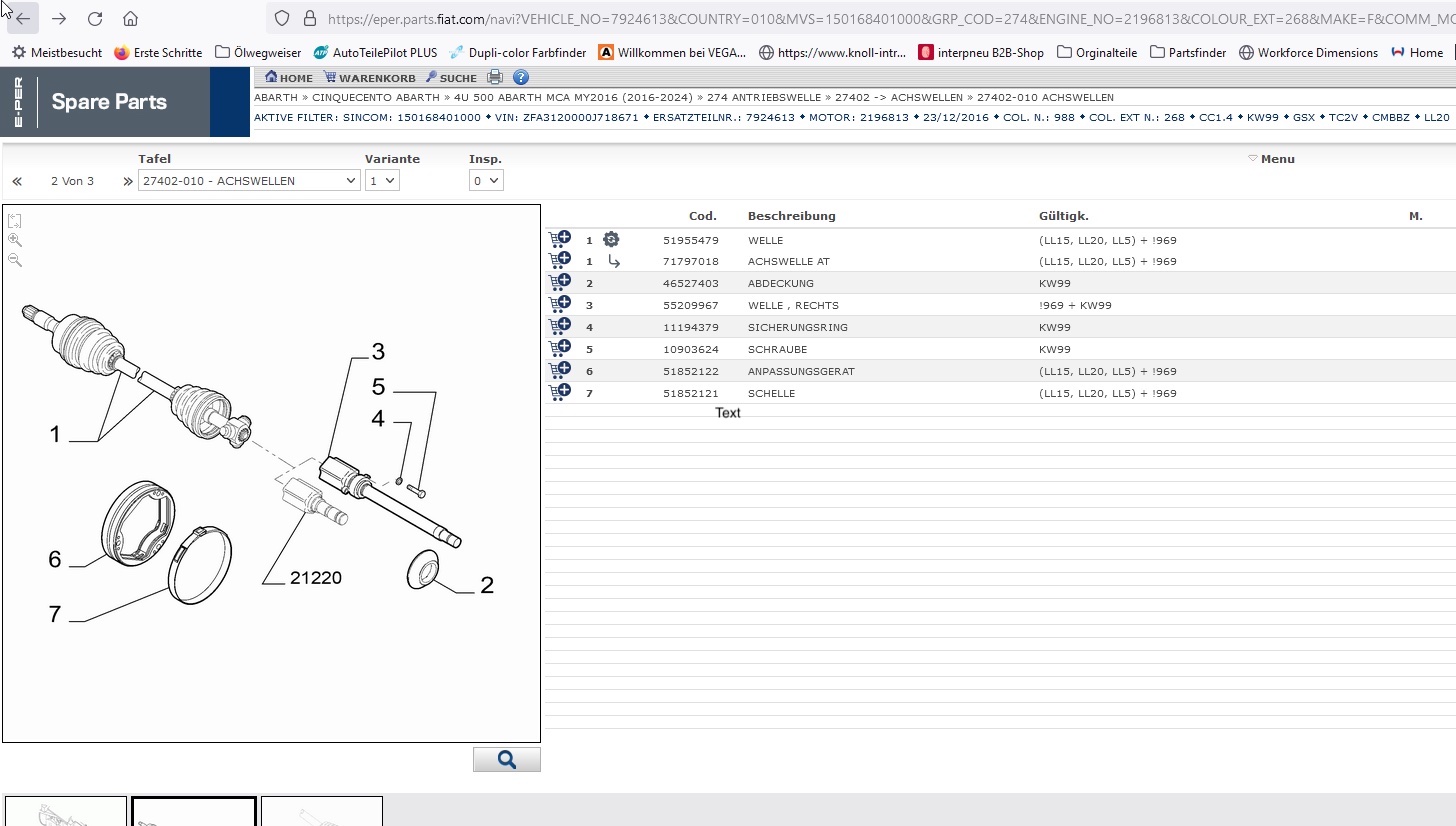Expand the Menu disclosure triangle
This screenshot has width=1456, height=826.
coord(1252,159)
